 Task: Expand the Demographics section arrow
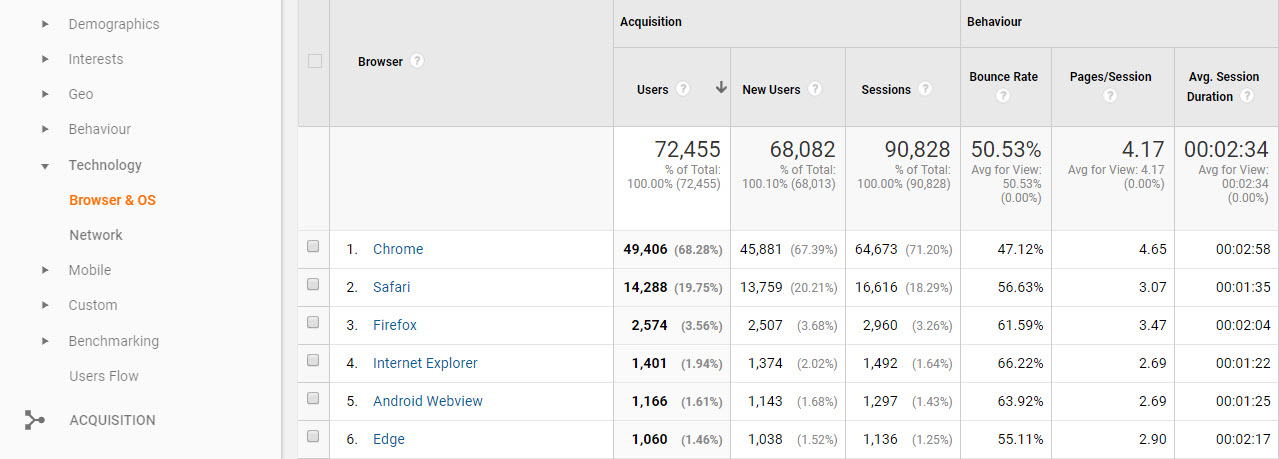45,24
